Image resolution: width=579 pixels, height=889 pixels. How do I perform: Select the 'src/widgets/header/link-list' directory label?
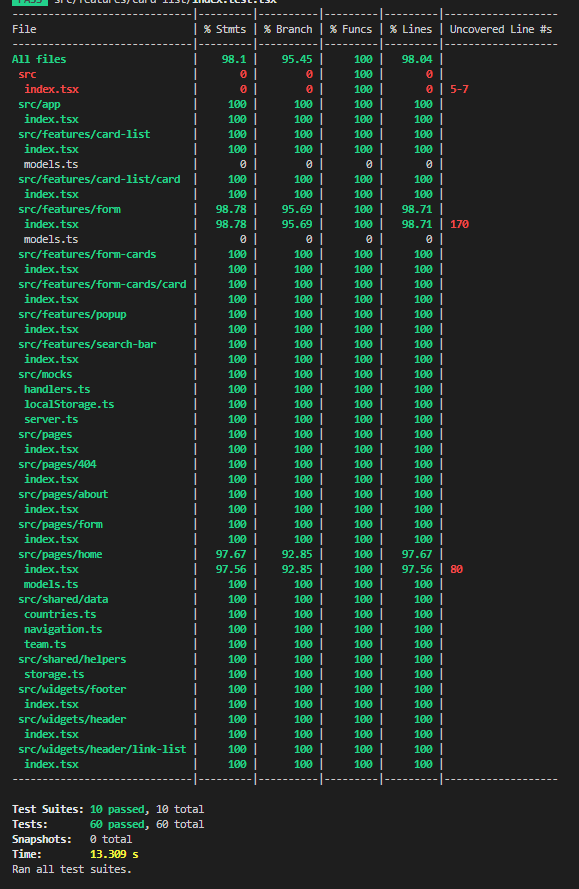point(102,750)
